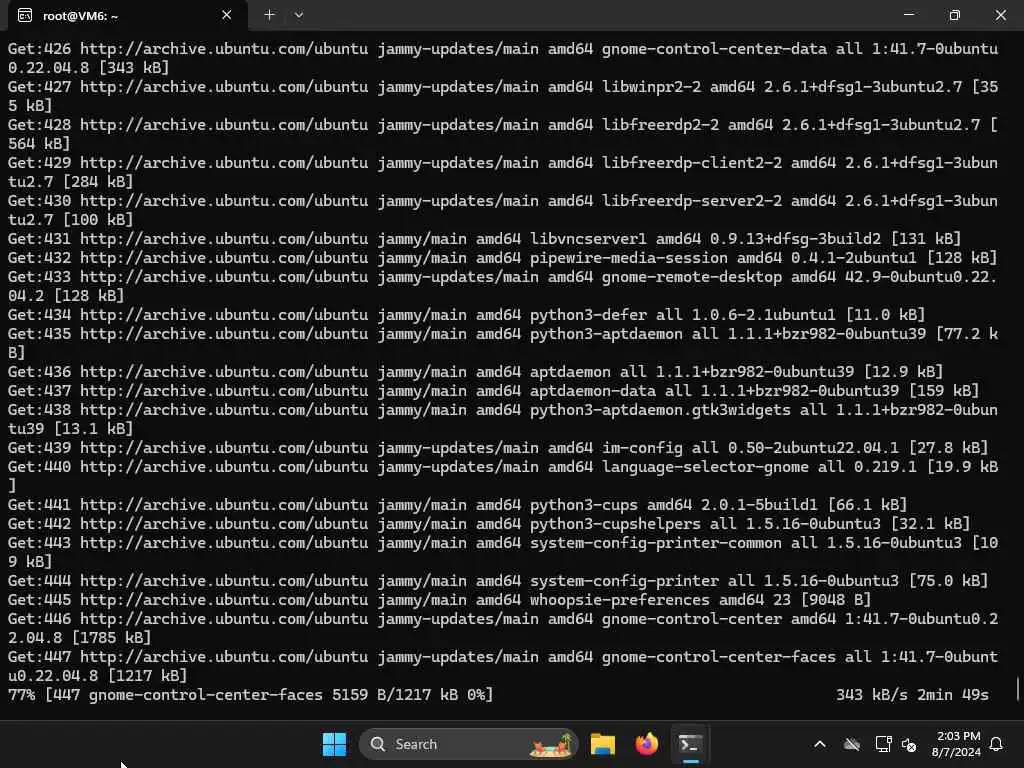The height and width of the screenshot is (768, 1024).
Task: Click Get:429 libfreerdp-client2-2 line
Action: click(503, 172)
